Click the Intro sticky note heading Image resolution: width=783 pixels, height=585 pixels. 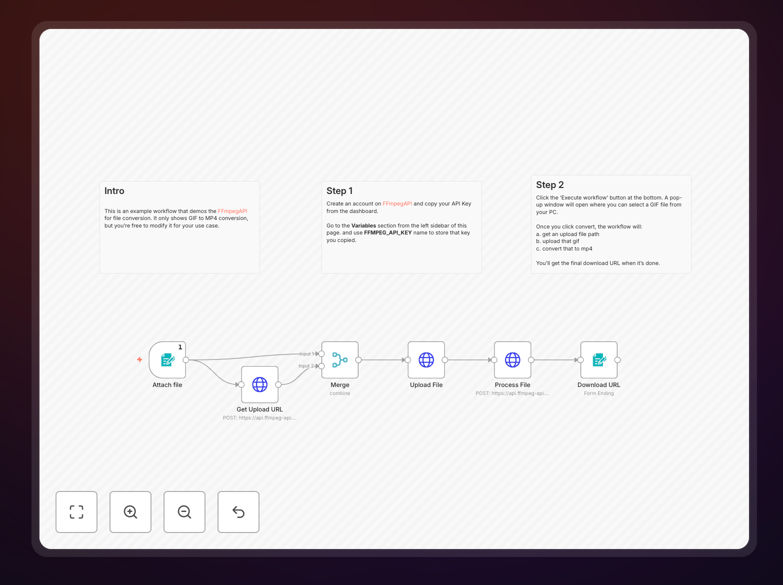point(114,191)
